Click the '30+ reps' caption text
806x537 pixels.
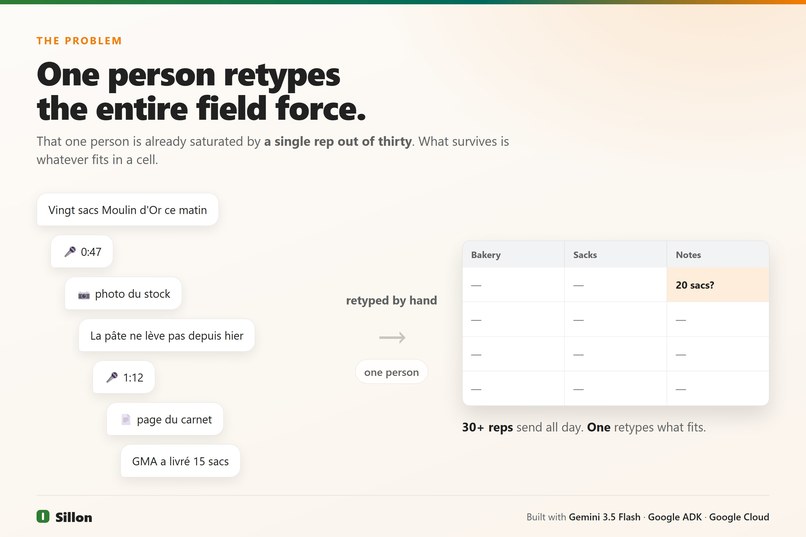487,428
